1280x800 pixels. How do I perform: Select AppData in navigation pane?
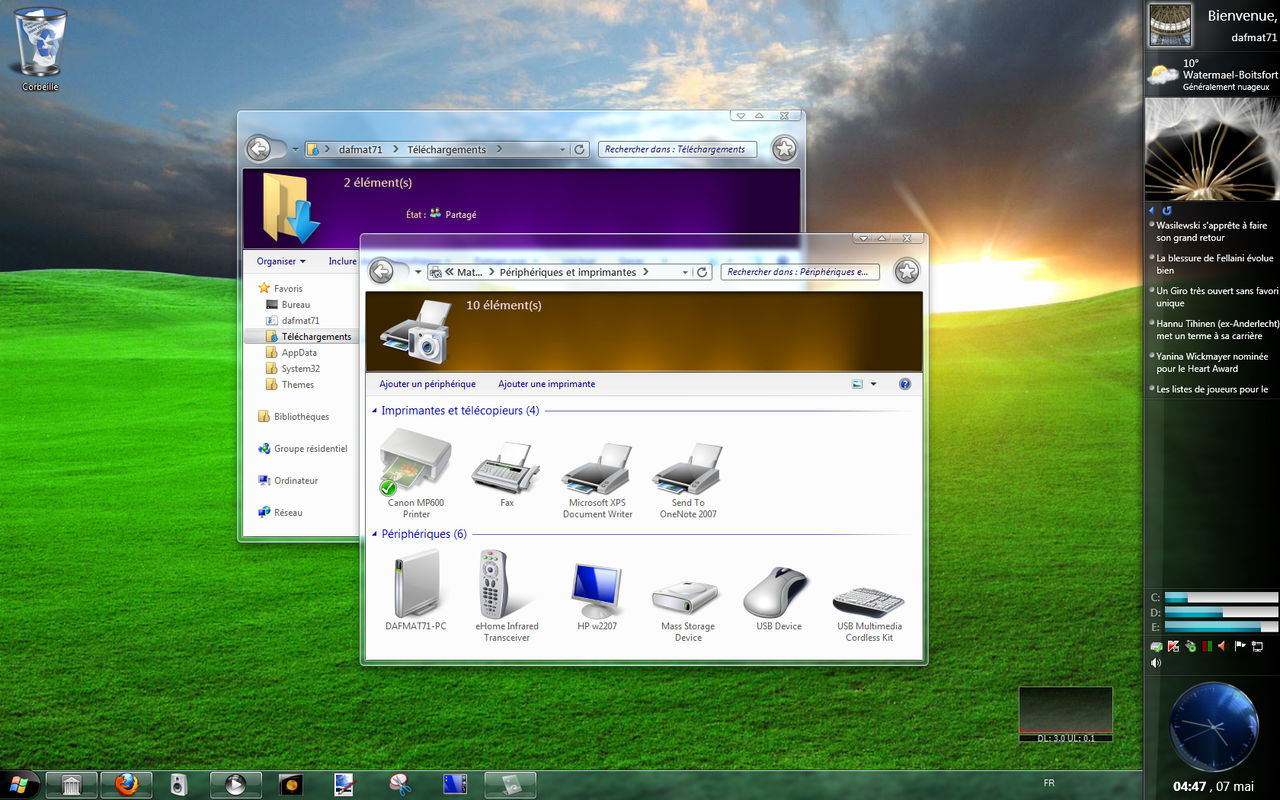pyautogui.click(x=291, y=352)
